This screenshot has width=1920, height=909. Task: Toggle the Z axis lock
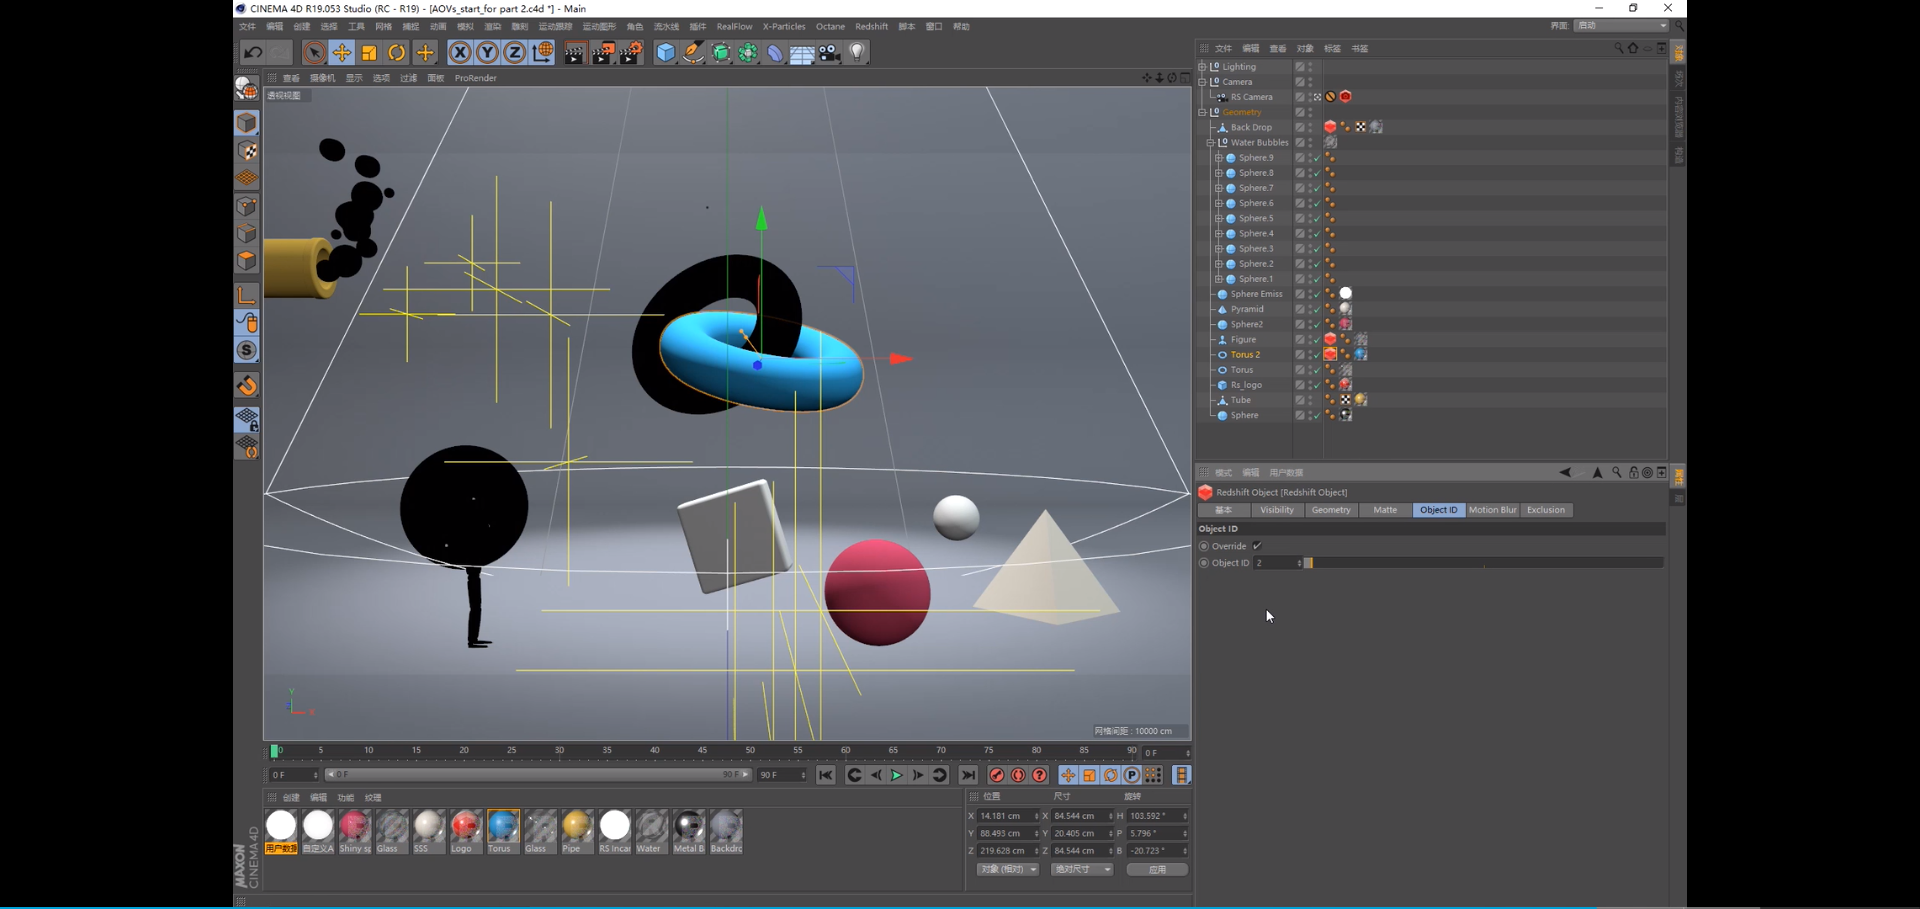point(514,53)
